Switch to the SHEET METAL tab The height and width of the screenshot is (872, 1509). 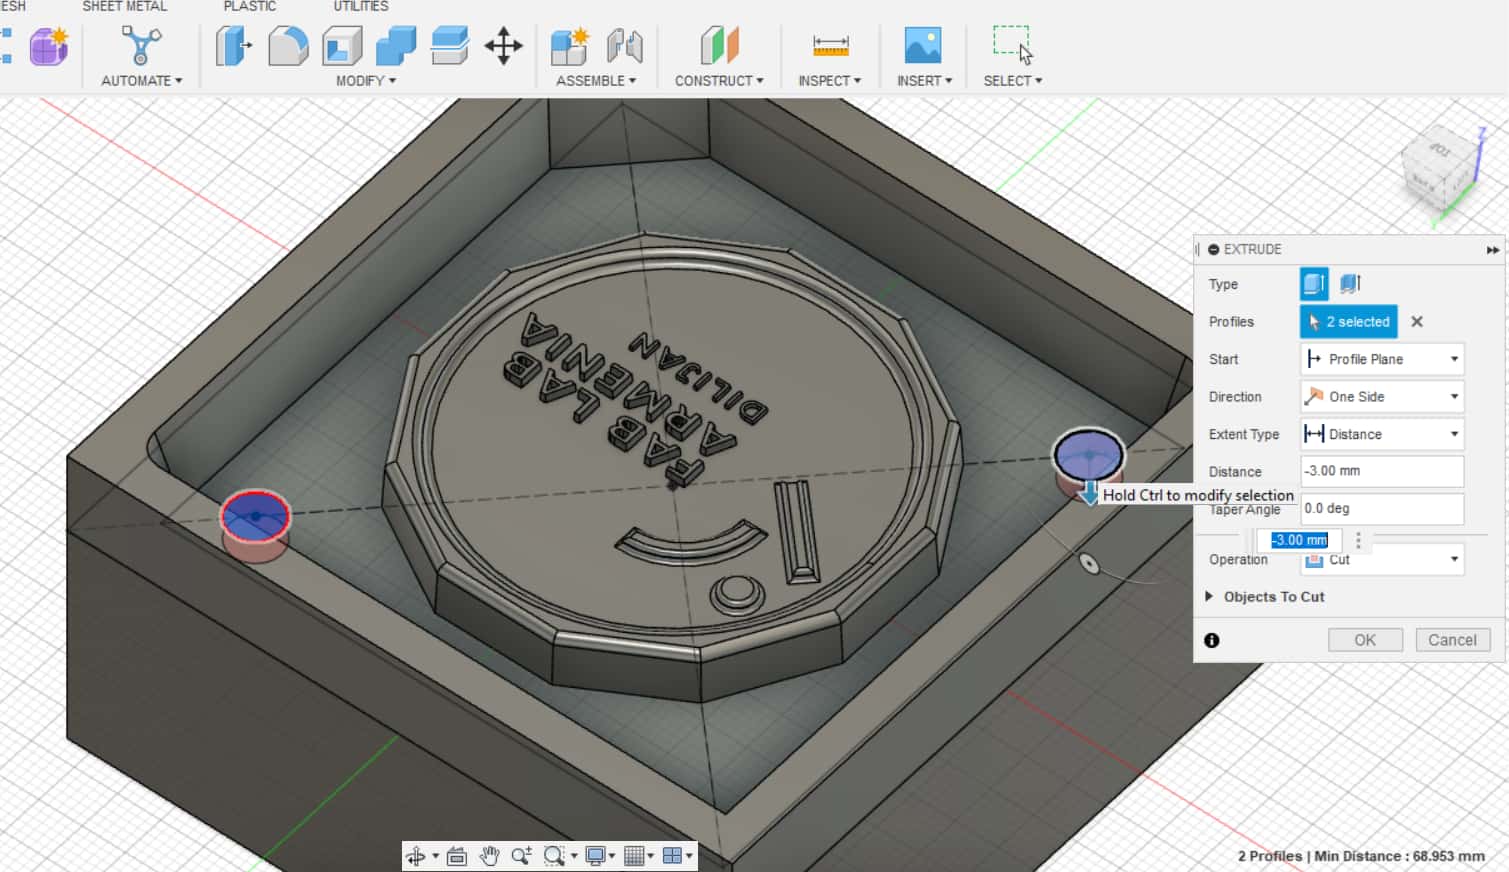pyautogui.click(x=125, y=7)
